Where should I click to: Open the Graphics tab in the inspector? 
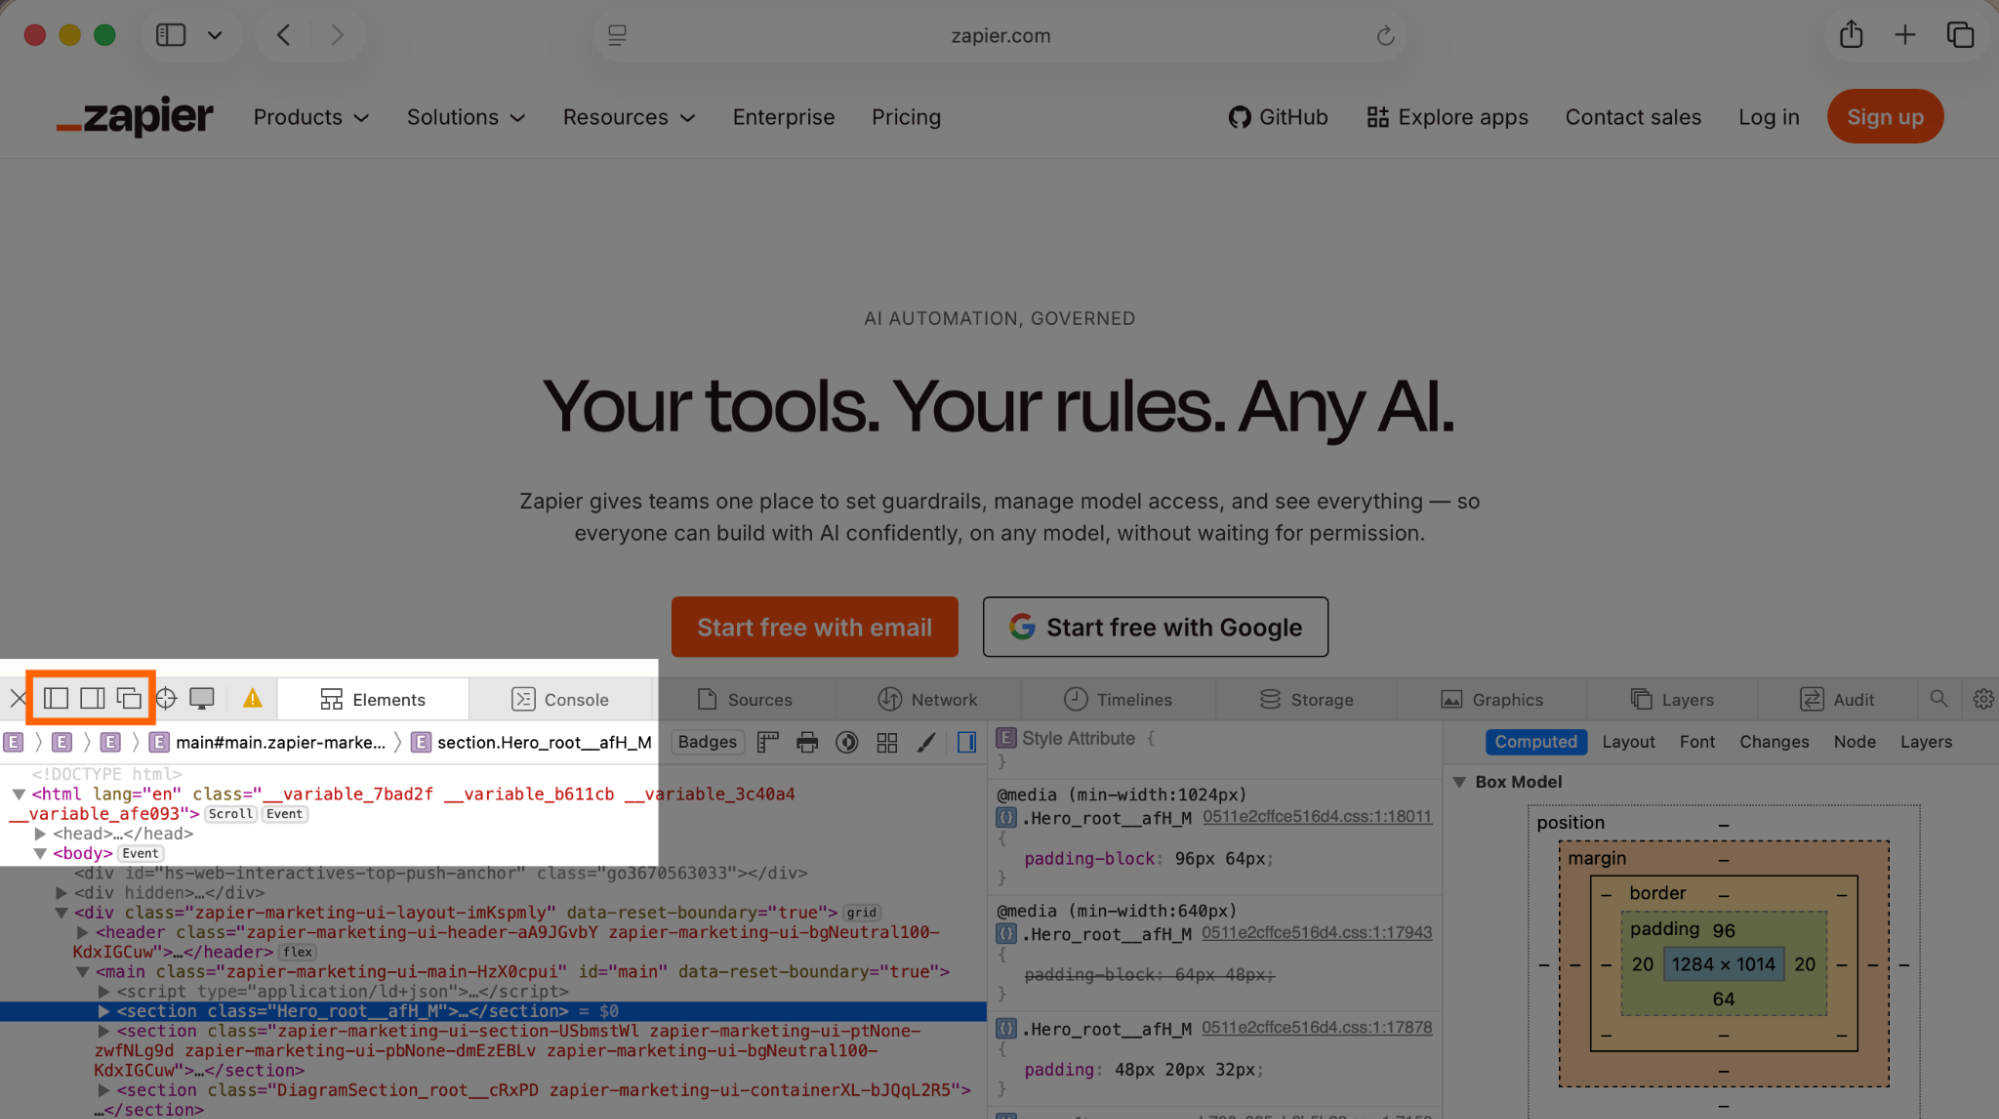point(1492,699)
